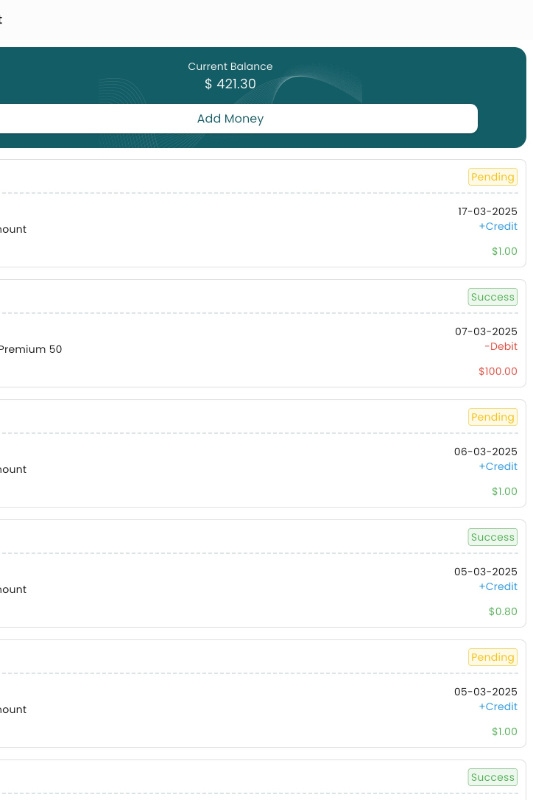Click the $1.00 amount dated 06-03-2025
The image size is (533, 800).
coord(504,491)
